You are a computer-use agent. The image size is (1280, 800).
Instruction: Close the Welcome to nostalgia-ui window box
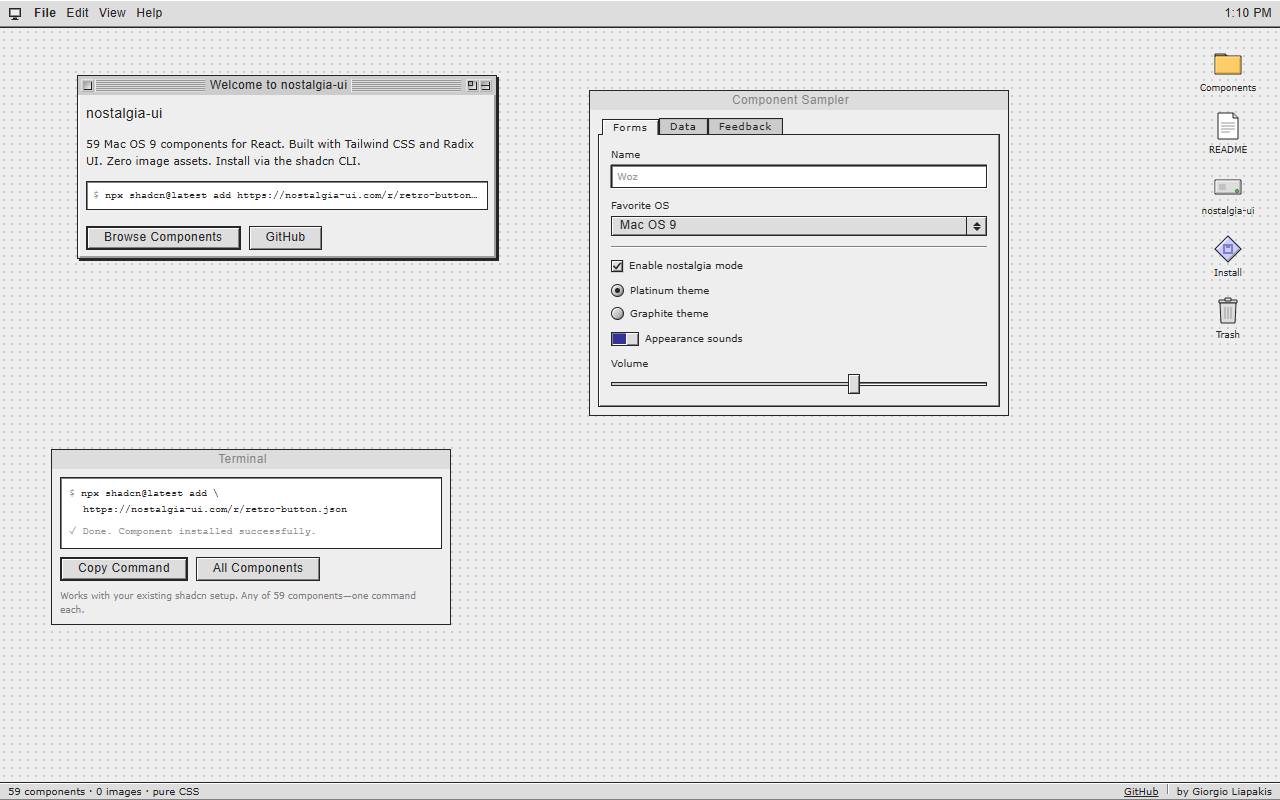(88, 86)
